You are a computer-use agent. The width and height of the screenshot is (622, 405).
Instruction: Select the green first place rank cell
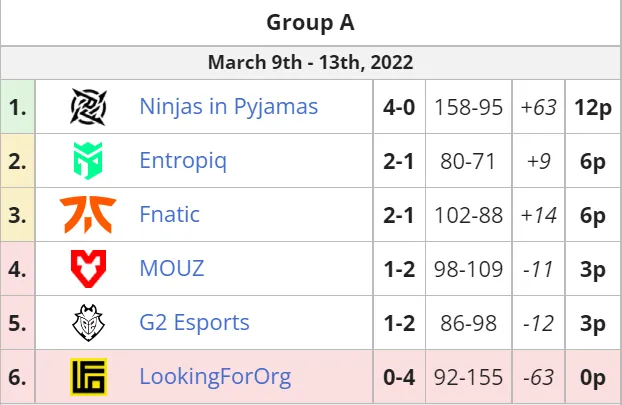(x=18, y=107)
